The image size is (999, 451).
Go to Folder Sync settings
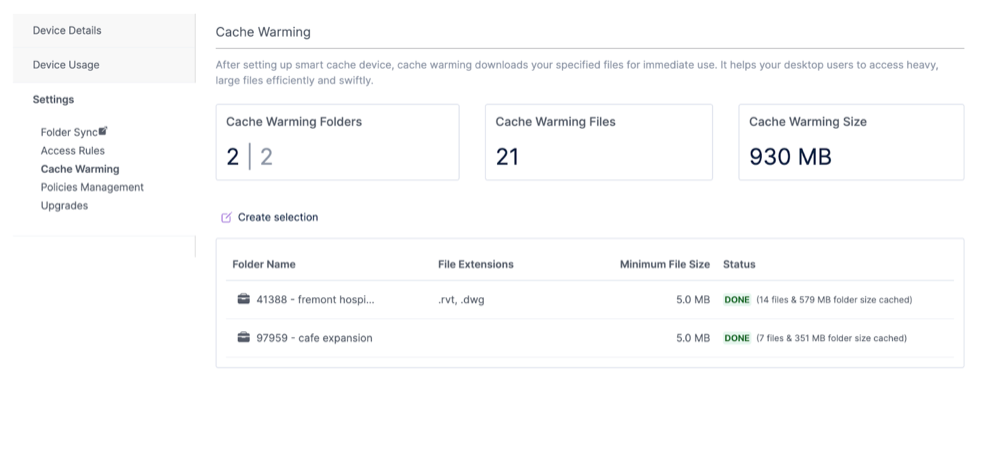pyautogui.click(x=69, y=132)
